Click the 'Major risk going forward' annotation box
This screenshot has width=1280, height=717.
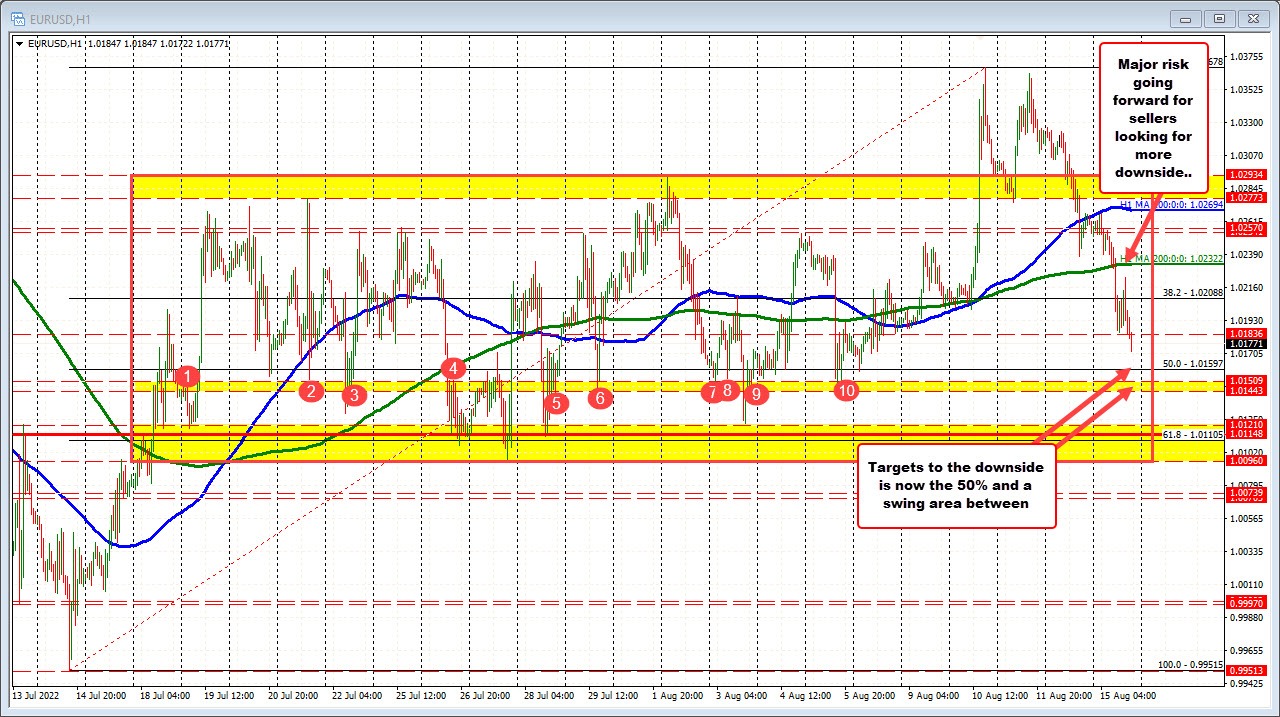(1153, 118)
